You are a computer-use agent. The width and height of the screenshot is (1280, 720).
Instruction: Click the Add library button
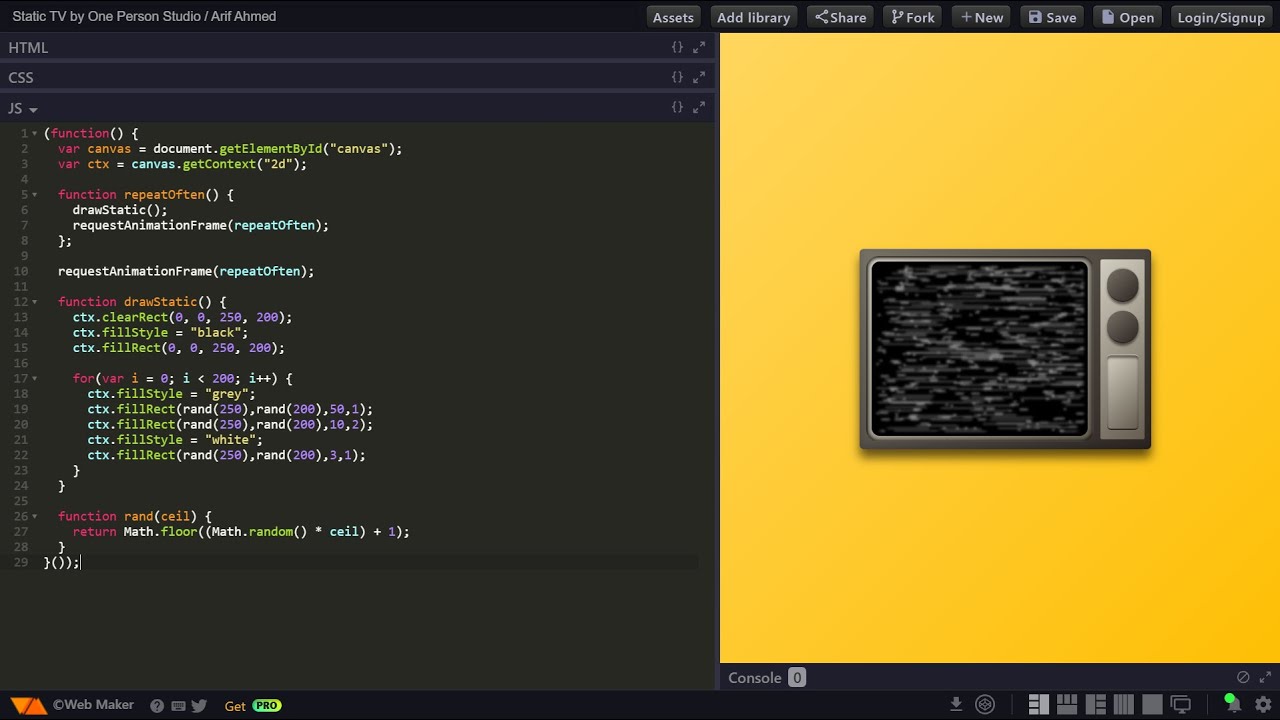(x=753, y=17)
